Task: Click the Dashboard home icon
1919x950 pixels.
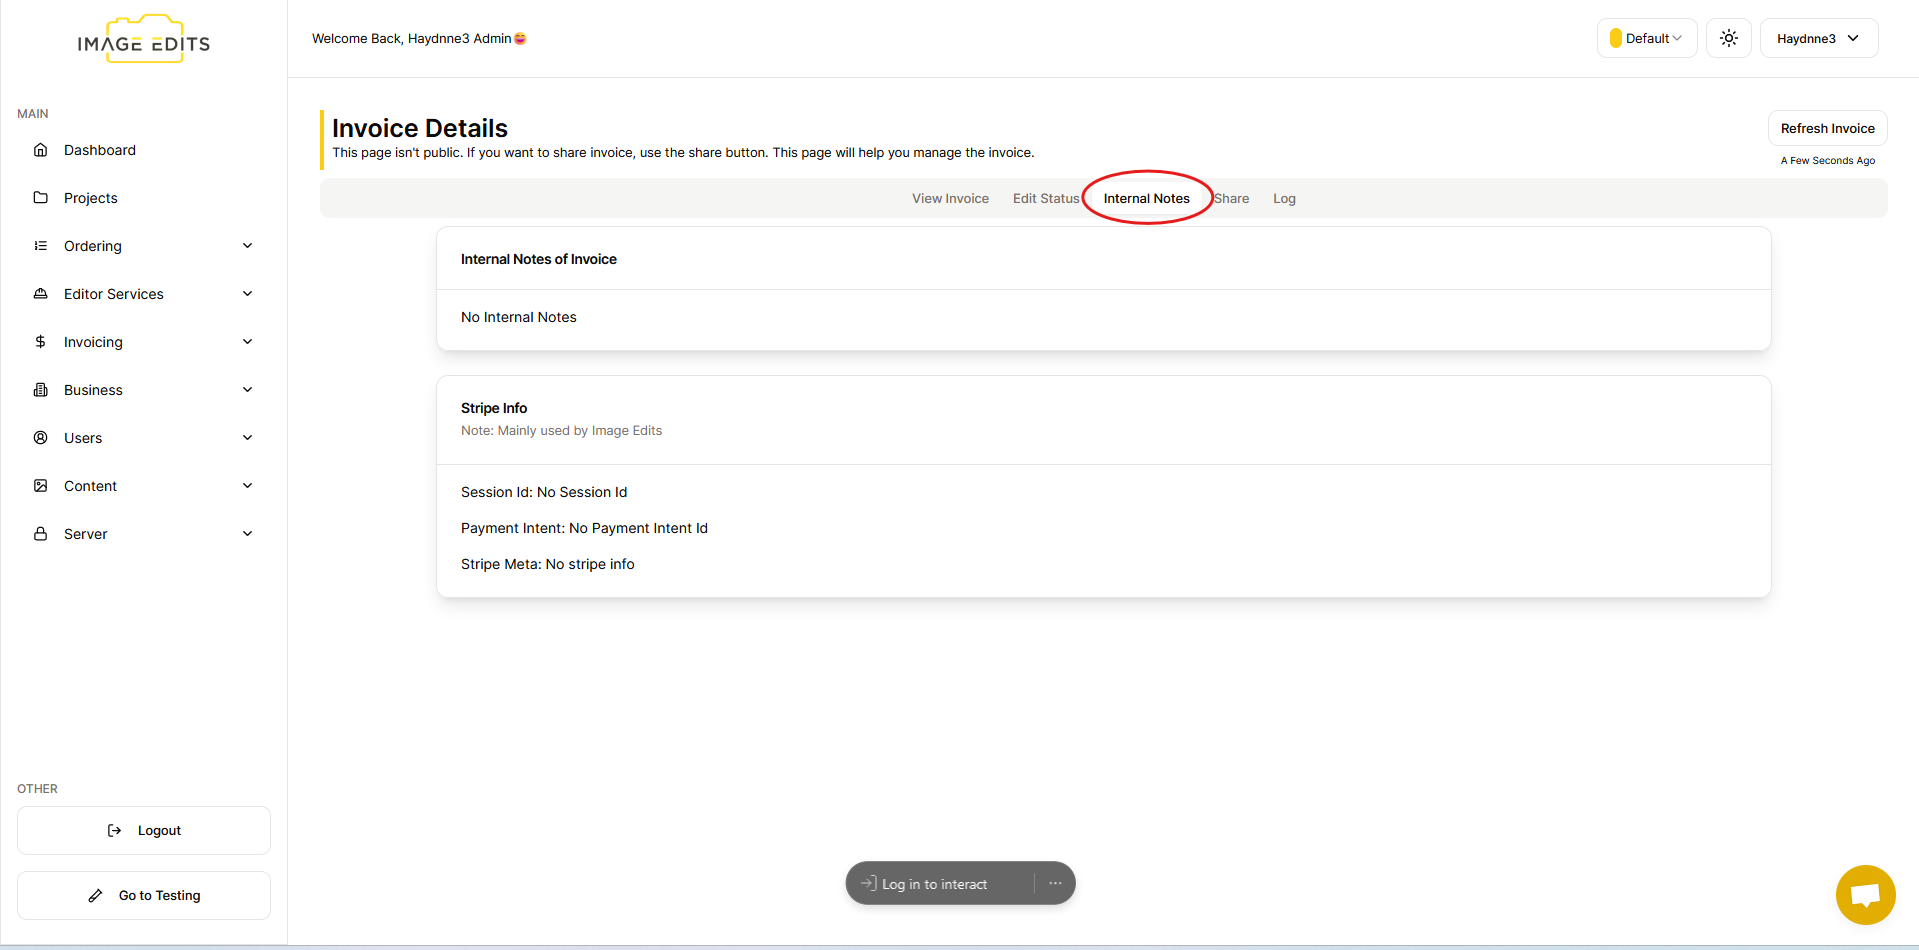Action: pos(41,150)
